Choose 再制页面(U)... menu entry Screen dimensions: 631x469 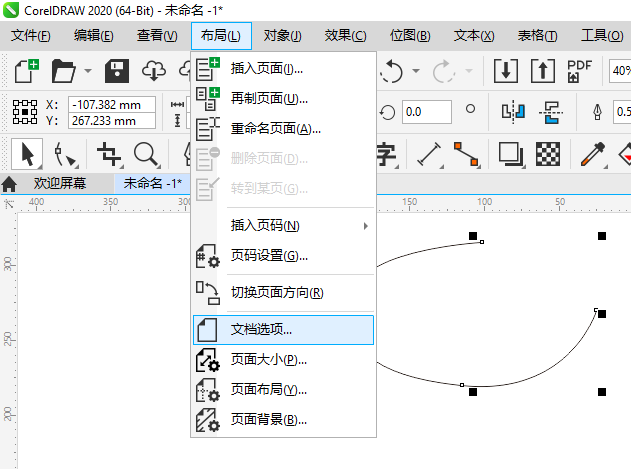(283, 98)
